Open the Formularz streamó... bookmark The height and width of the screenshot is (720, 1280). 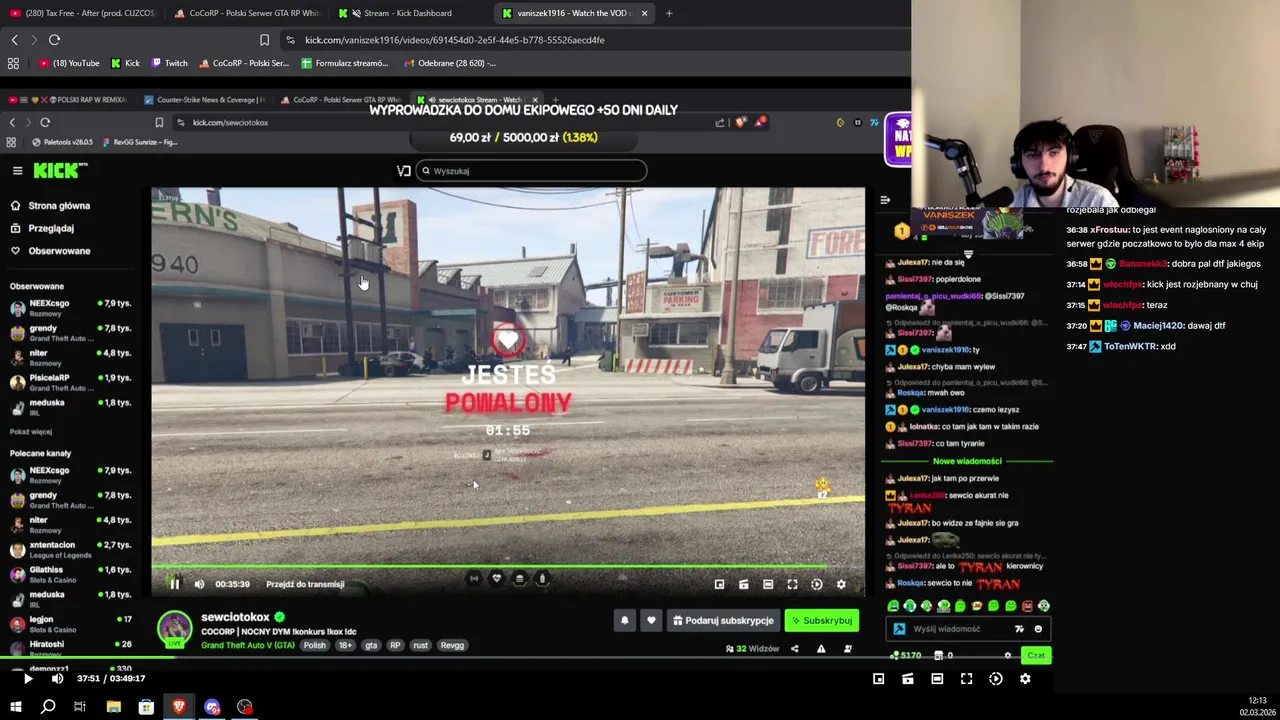pyautogui.click(x=344, y=63)
